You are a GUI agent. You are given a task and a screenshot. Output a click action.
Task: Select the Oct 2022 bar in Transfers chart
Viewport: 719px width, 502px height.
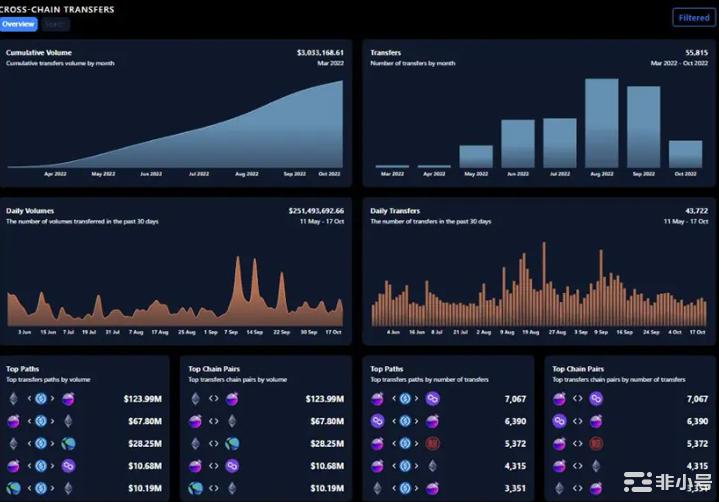point(685,154)
